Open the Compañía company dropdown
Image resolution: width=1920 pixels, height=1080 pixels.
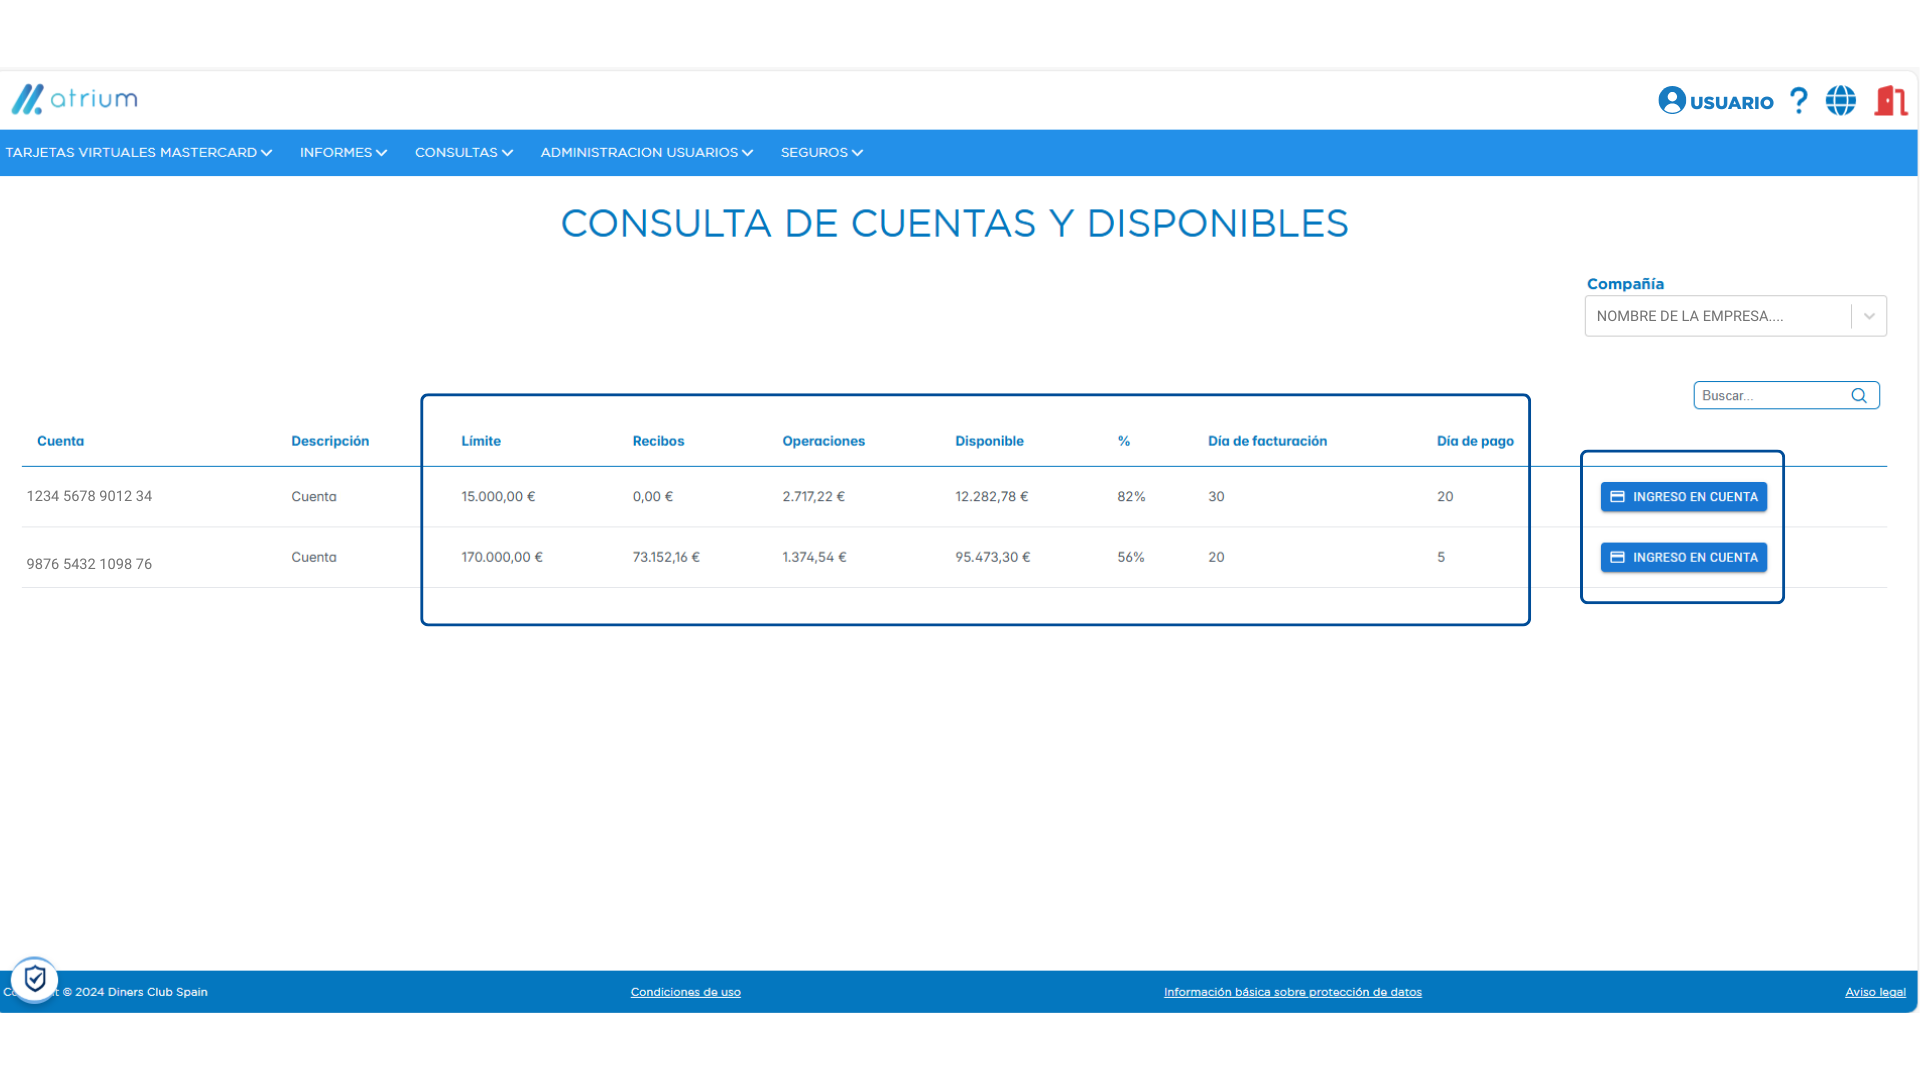(1734, 316)
